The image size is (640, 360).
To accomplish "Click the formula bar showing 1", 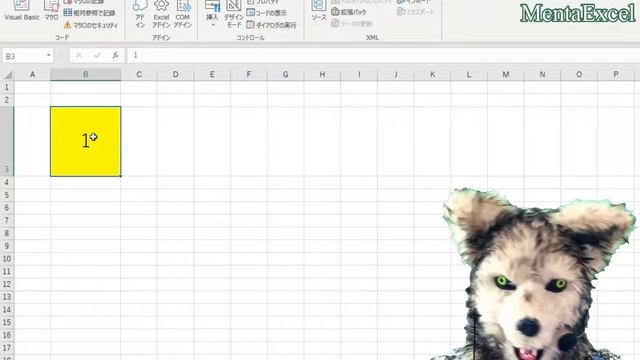I will [x=384, y=56].
